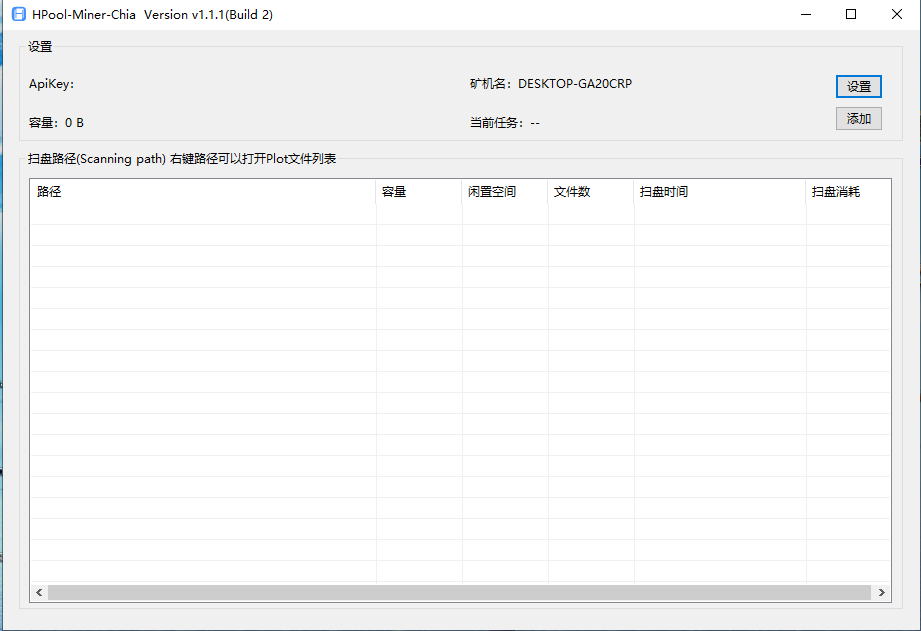Click the 扫盘消耗 column header
Image resolution: width=921 pixels, height=631 pixels.
point(848,192)
